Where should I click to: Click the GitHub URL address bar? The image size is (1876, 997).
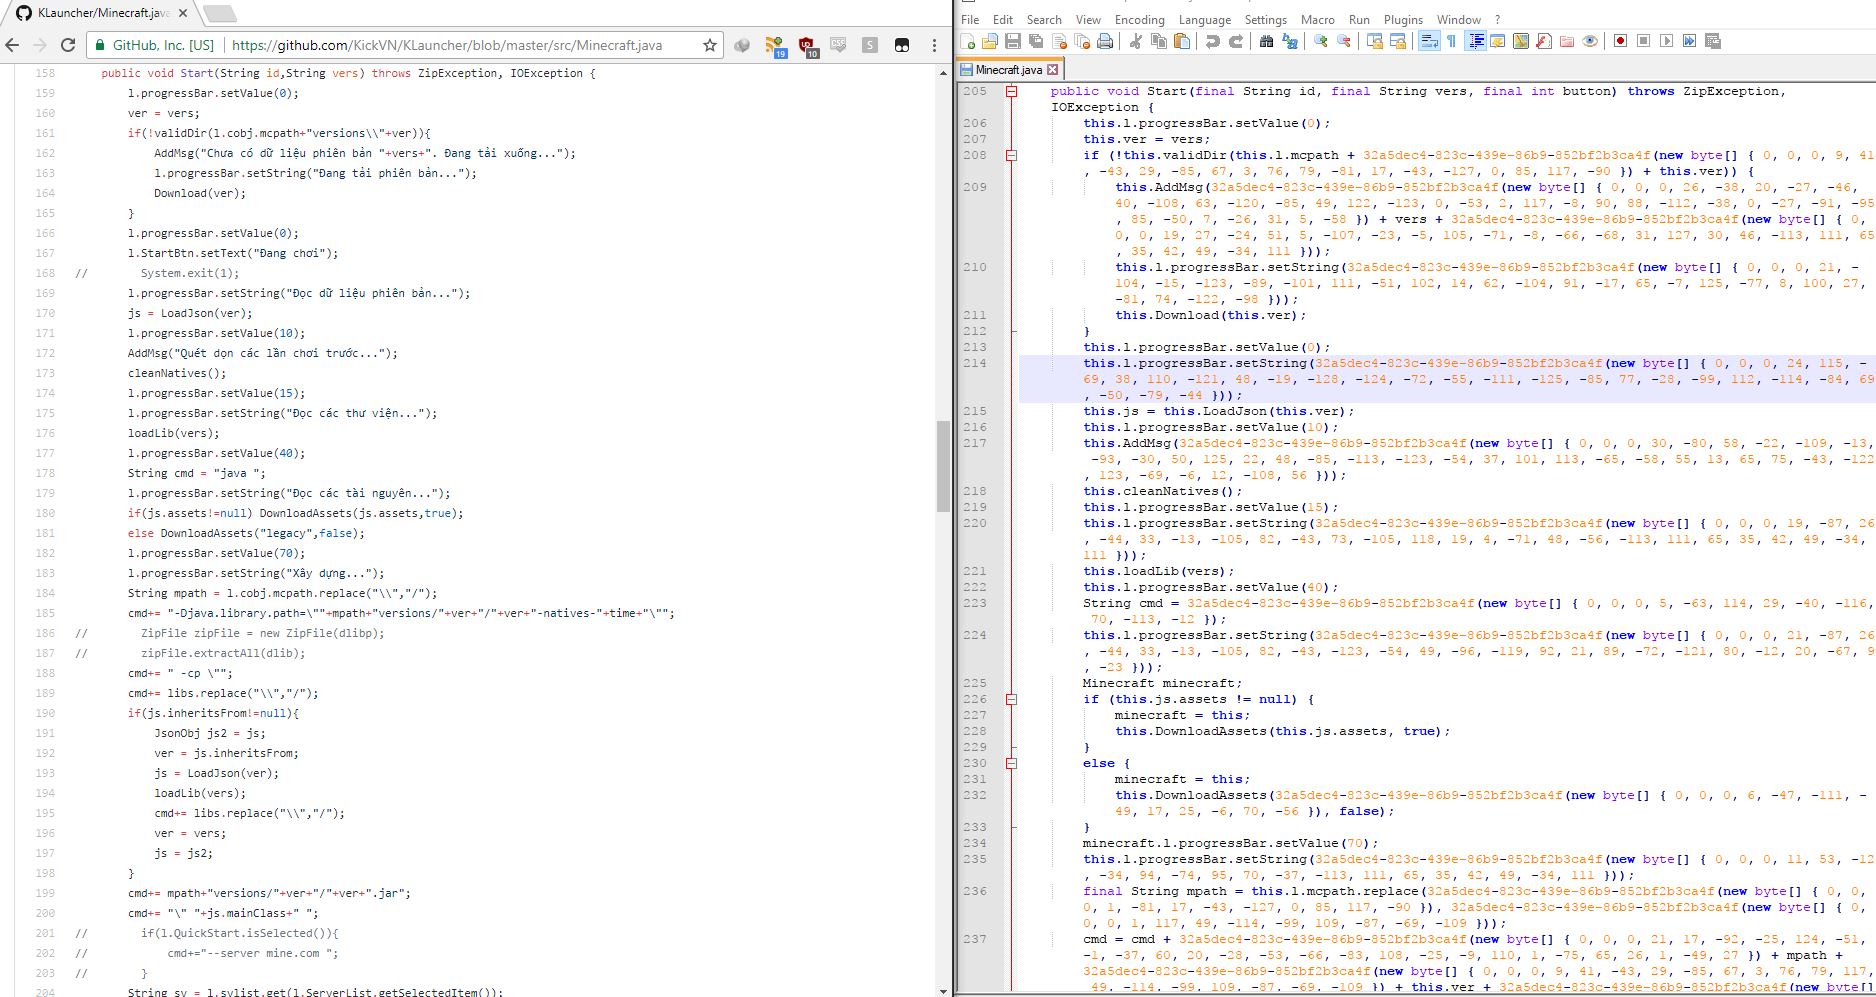pyautogui.click(x=446, y=45)
